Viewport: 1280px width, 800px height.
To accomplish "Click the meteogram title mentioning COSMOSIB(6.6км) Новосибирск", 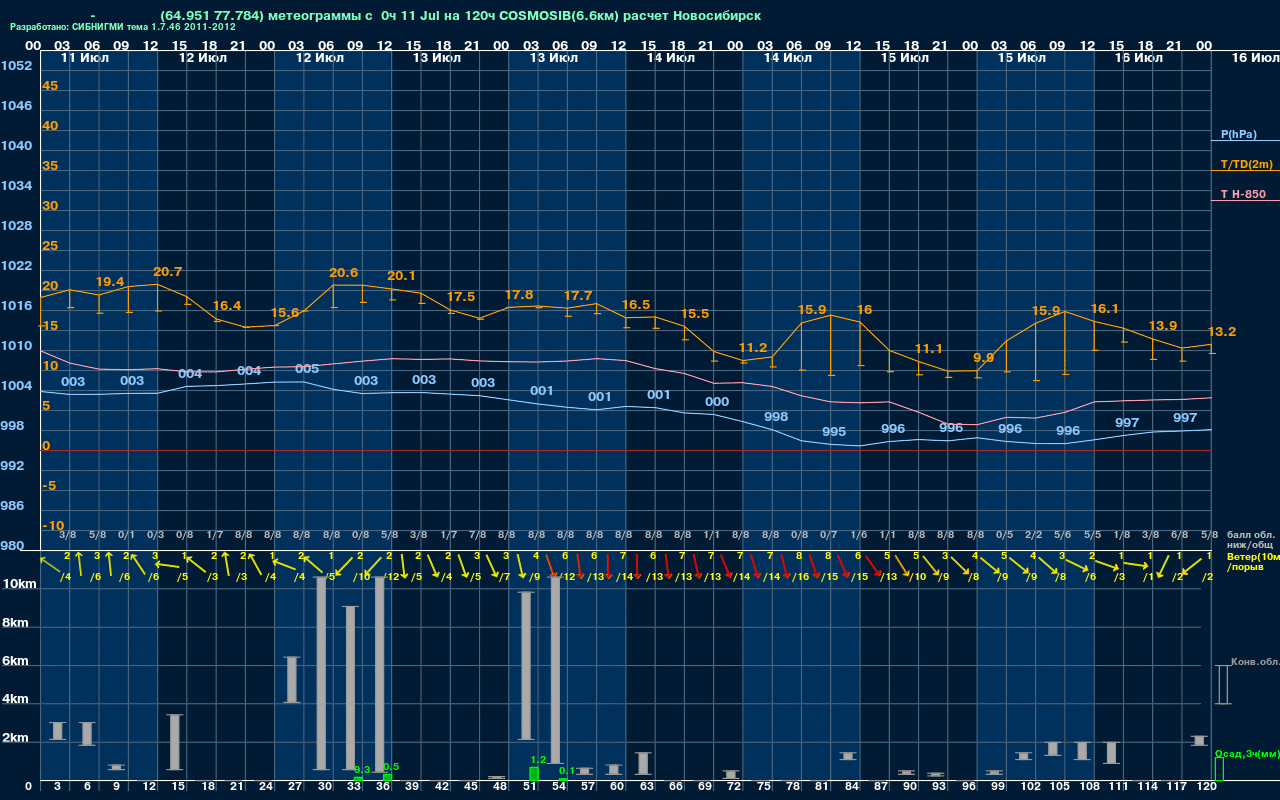I will [x=460, y=16].
